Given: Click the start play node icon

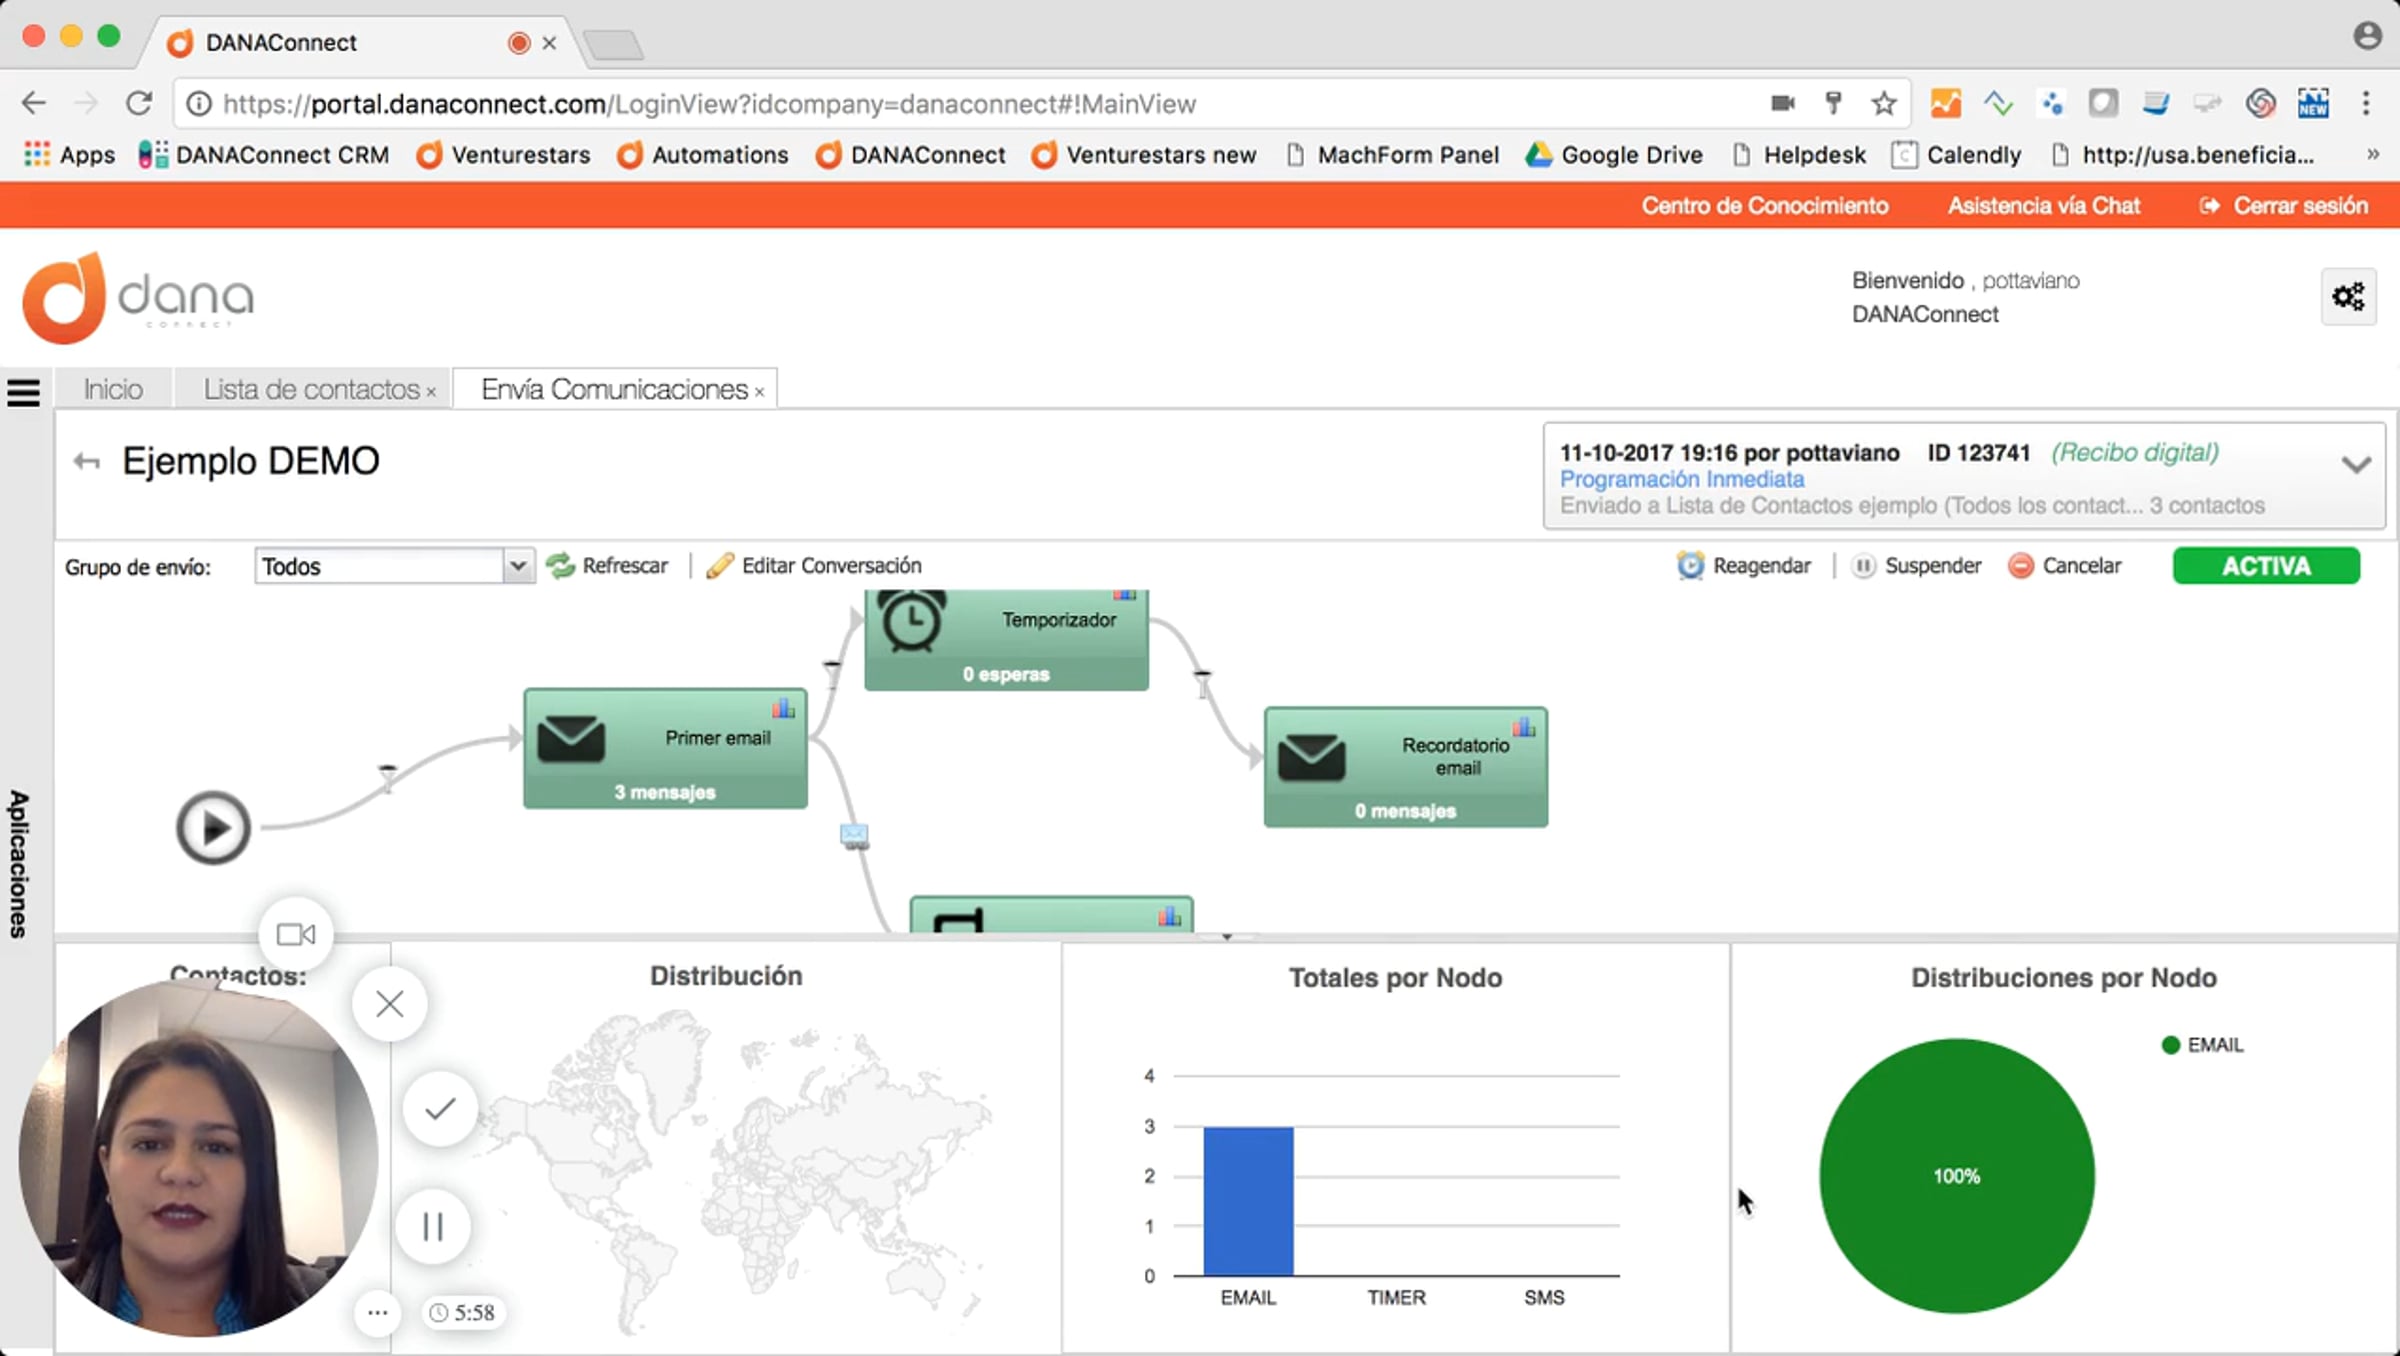Looking at the screenshot, I should tap(213, 828).
